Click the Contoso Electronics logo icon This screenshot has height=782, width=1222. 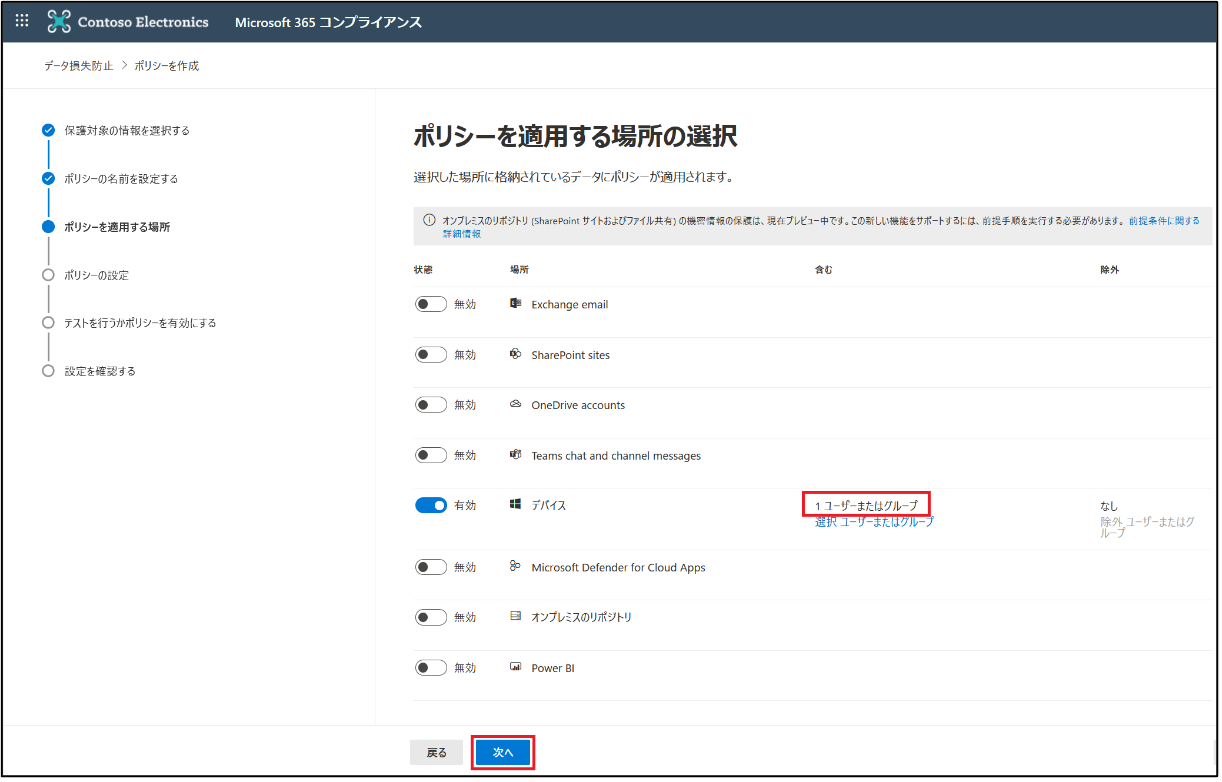(60, 21)
